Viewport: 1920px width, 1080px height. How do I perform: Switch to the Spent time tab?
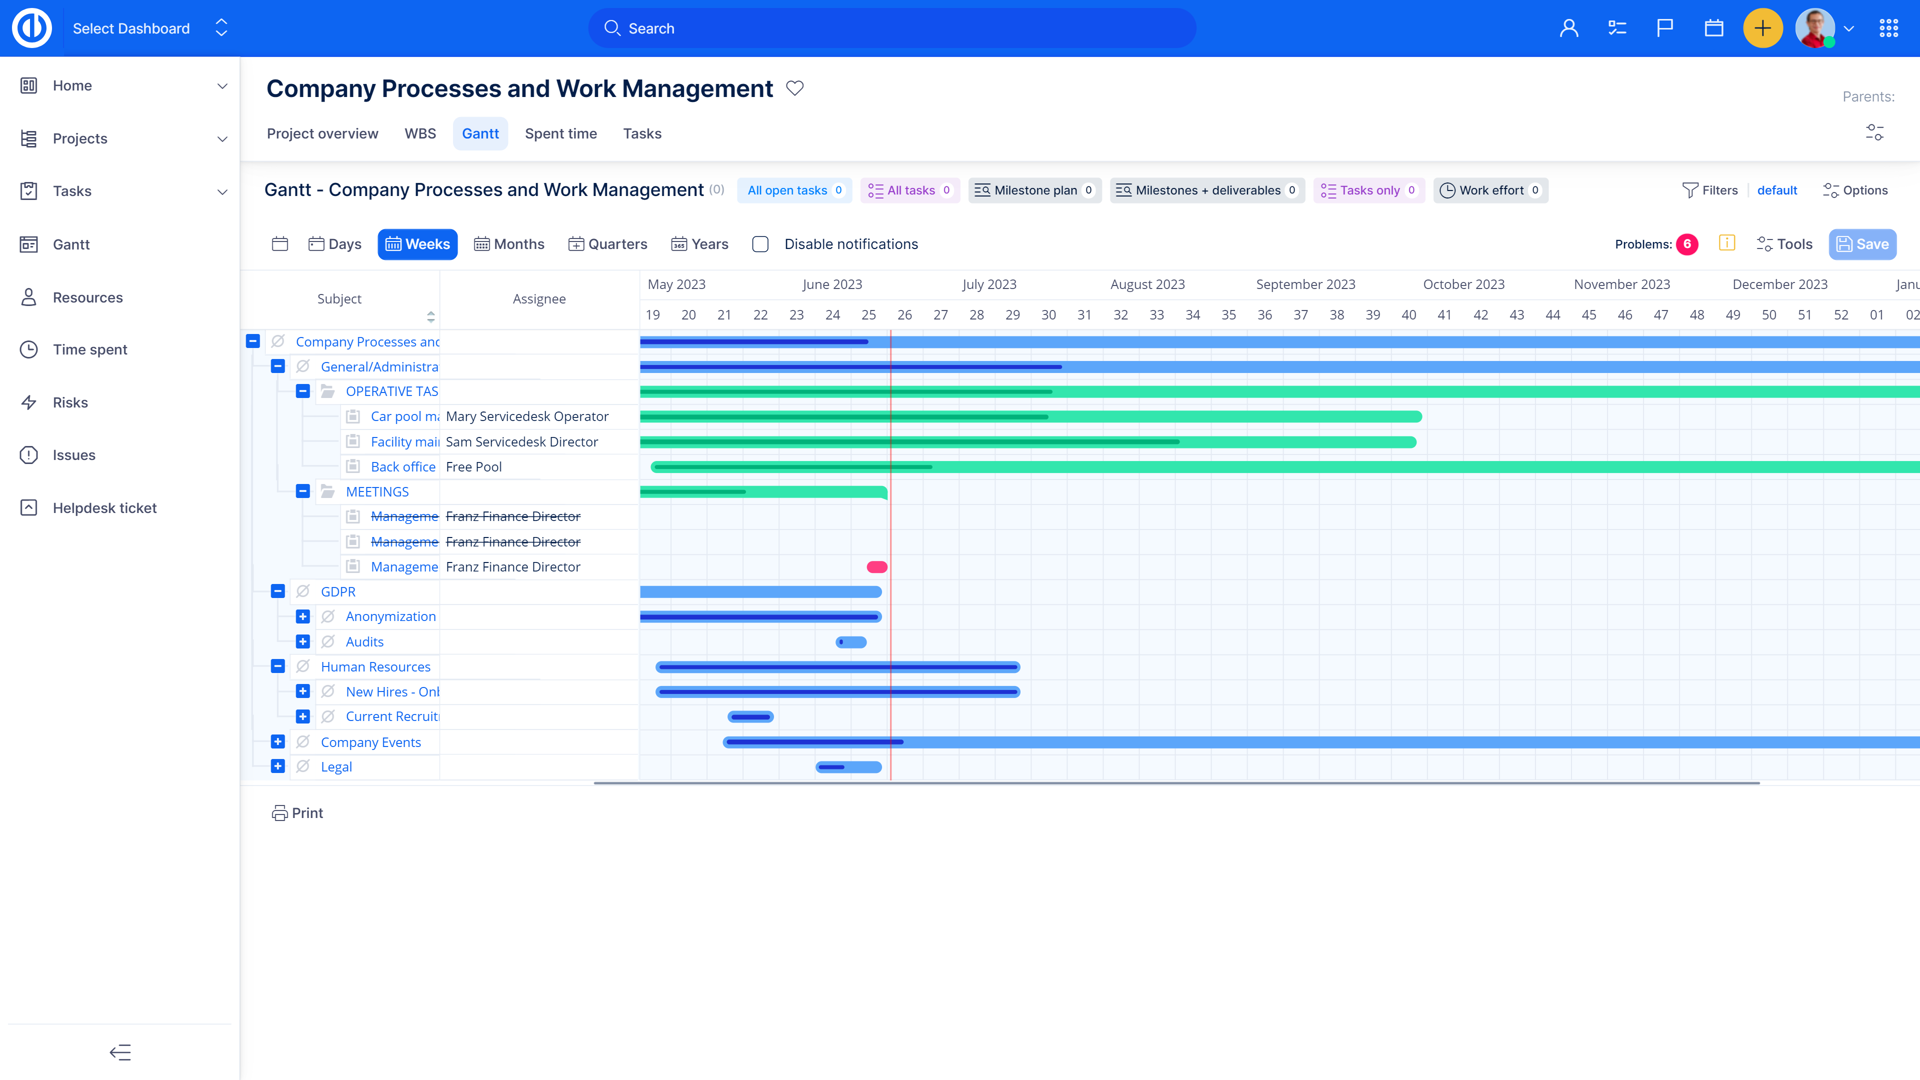561,133
